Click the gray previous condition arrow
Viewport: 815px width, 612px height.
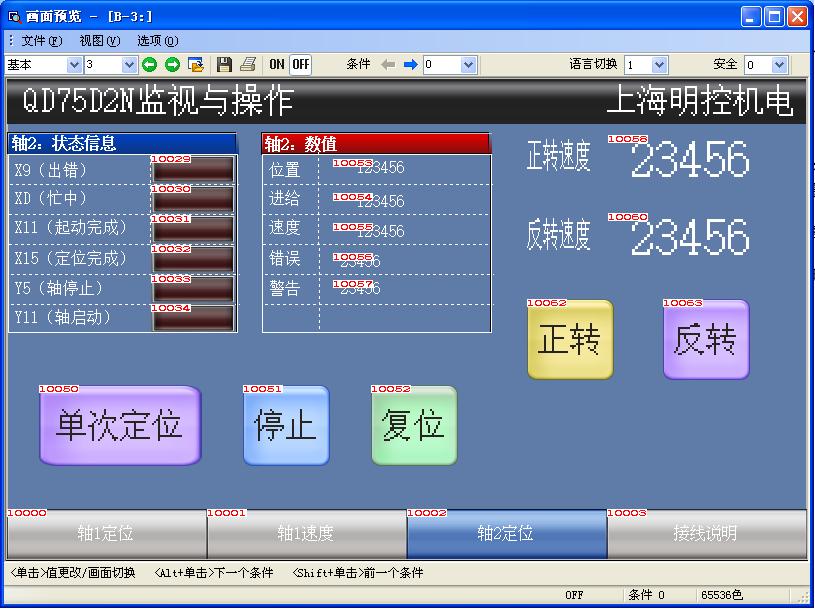[x=388, y=65]
